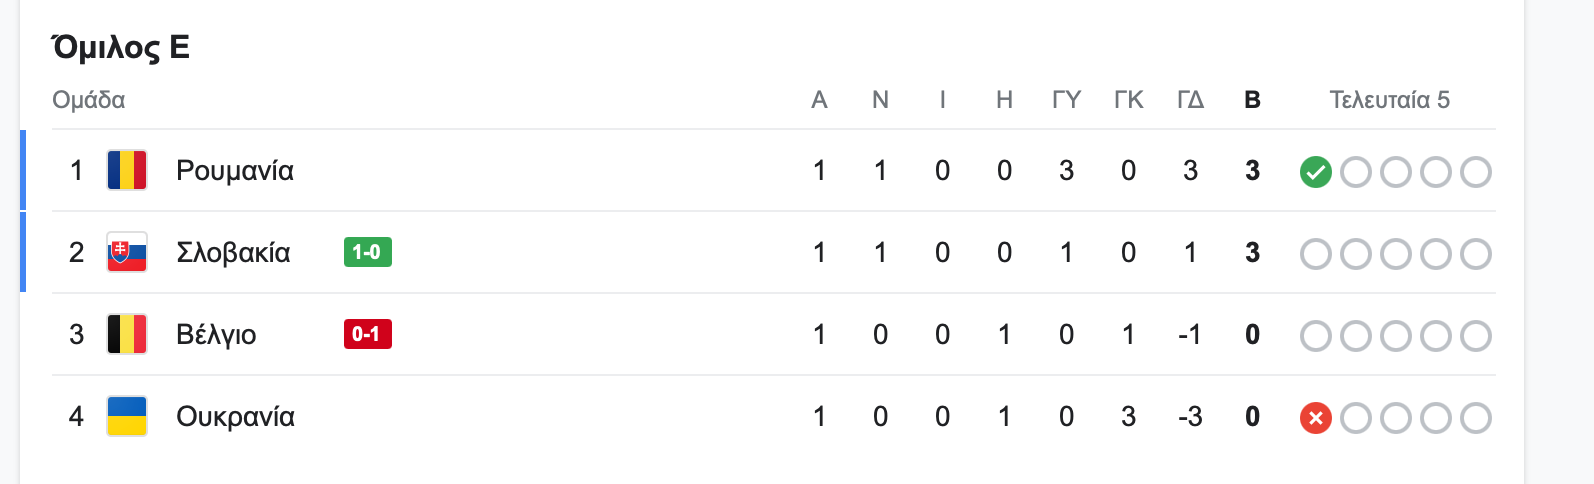Open the Ρουμανία team link
The height and width of the screenshot is (484, 1594).
(235, 171)
